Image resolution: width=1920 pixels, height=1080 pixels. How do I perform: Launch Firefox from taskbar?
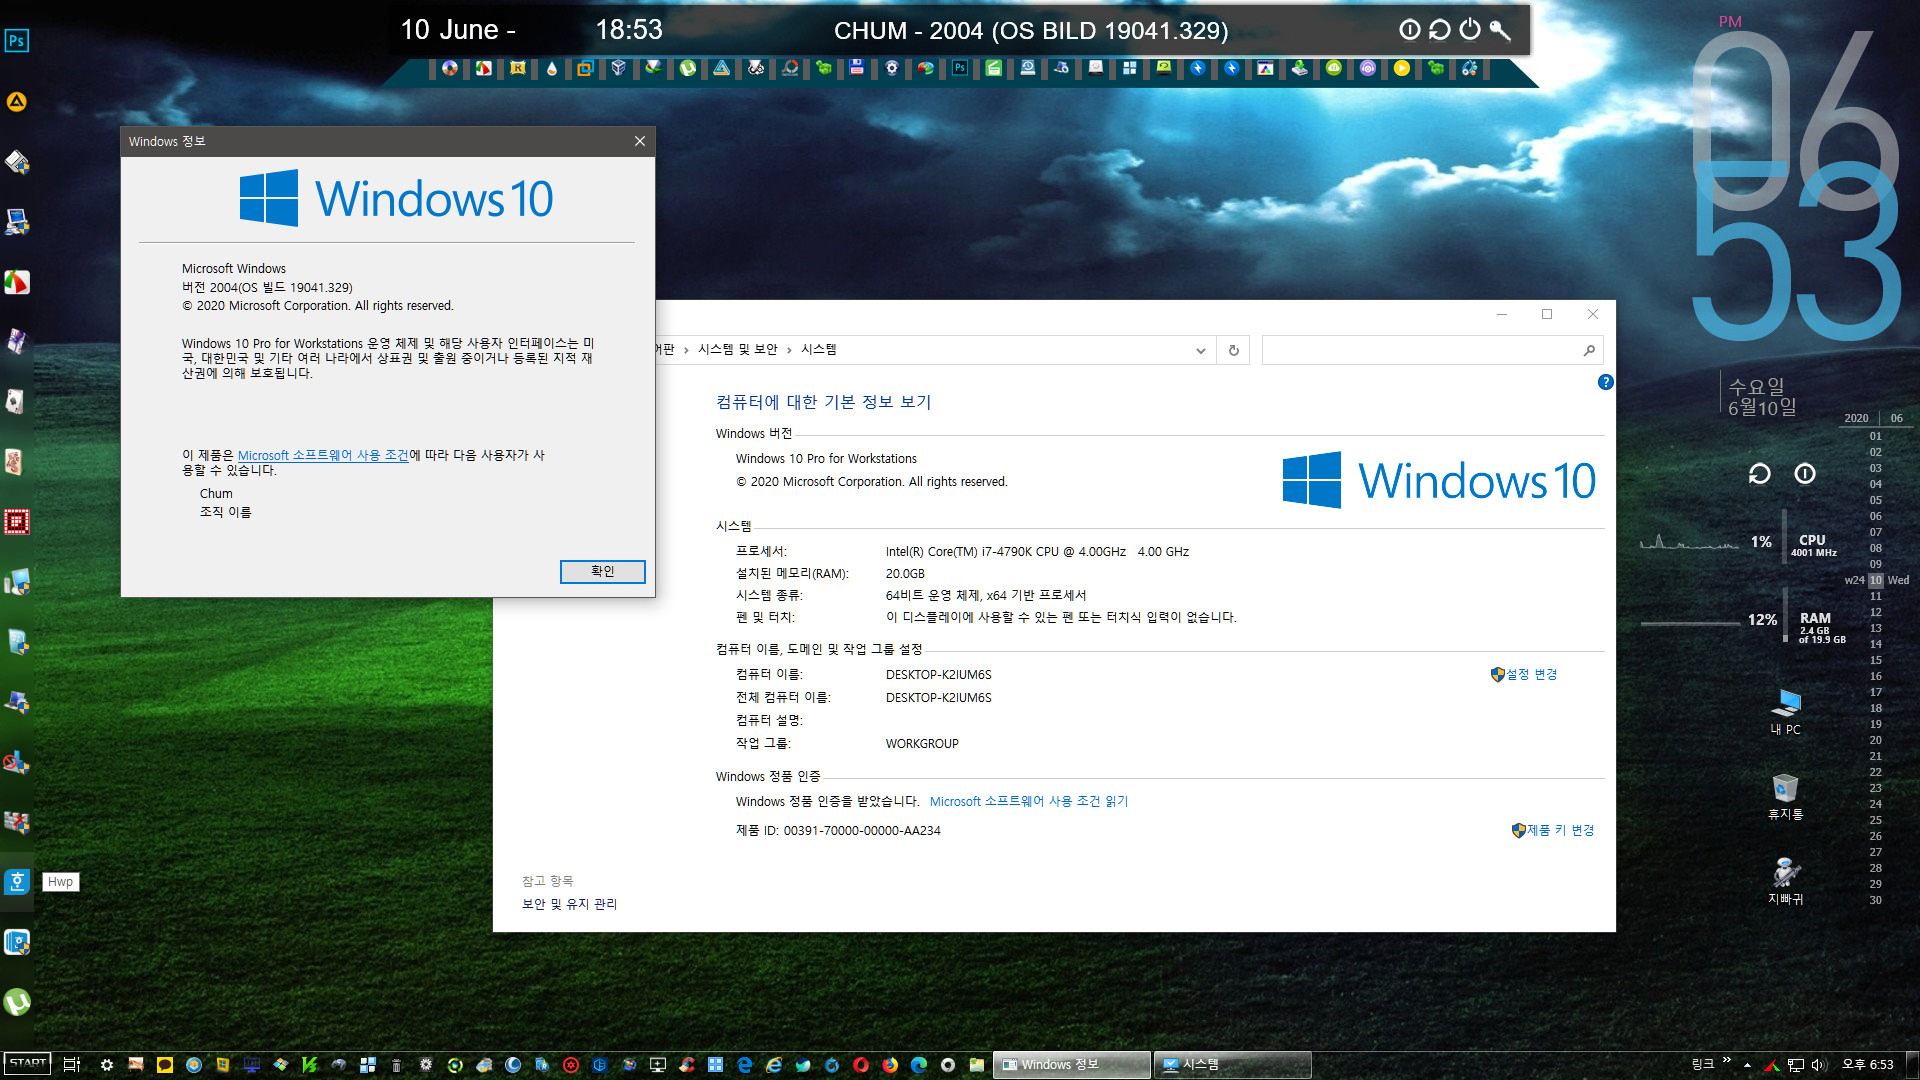[x=890, y=1065]
